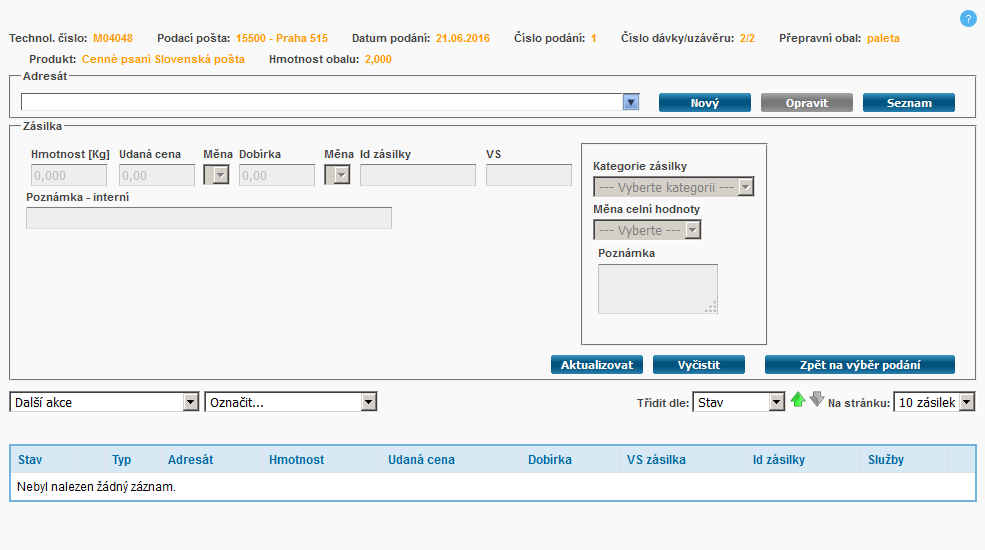The width and height of the screenshot is (985, 550).
Task: Click the Aktualizovat button
Action: point(597,365)
